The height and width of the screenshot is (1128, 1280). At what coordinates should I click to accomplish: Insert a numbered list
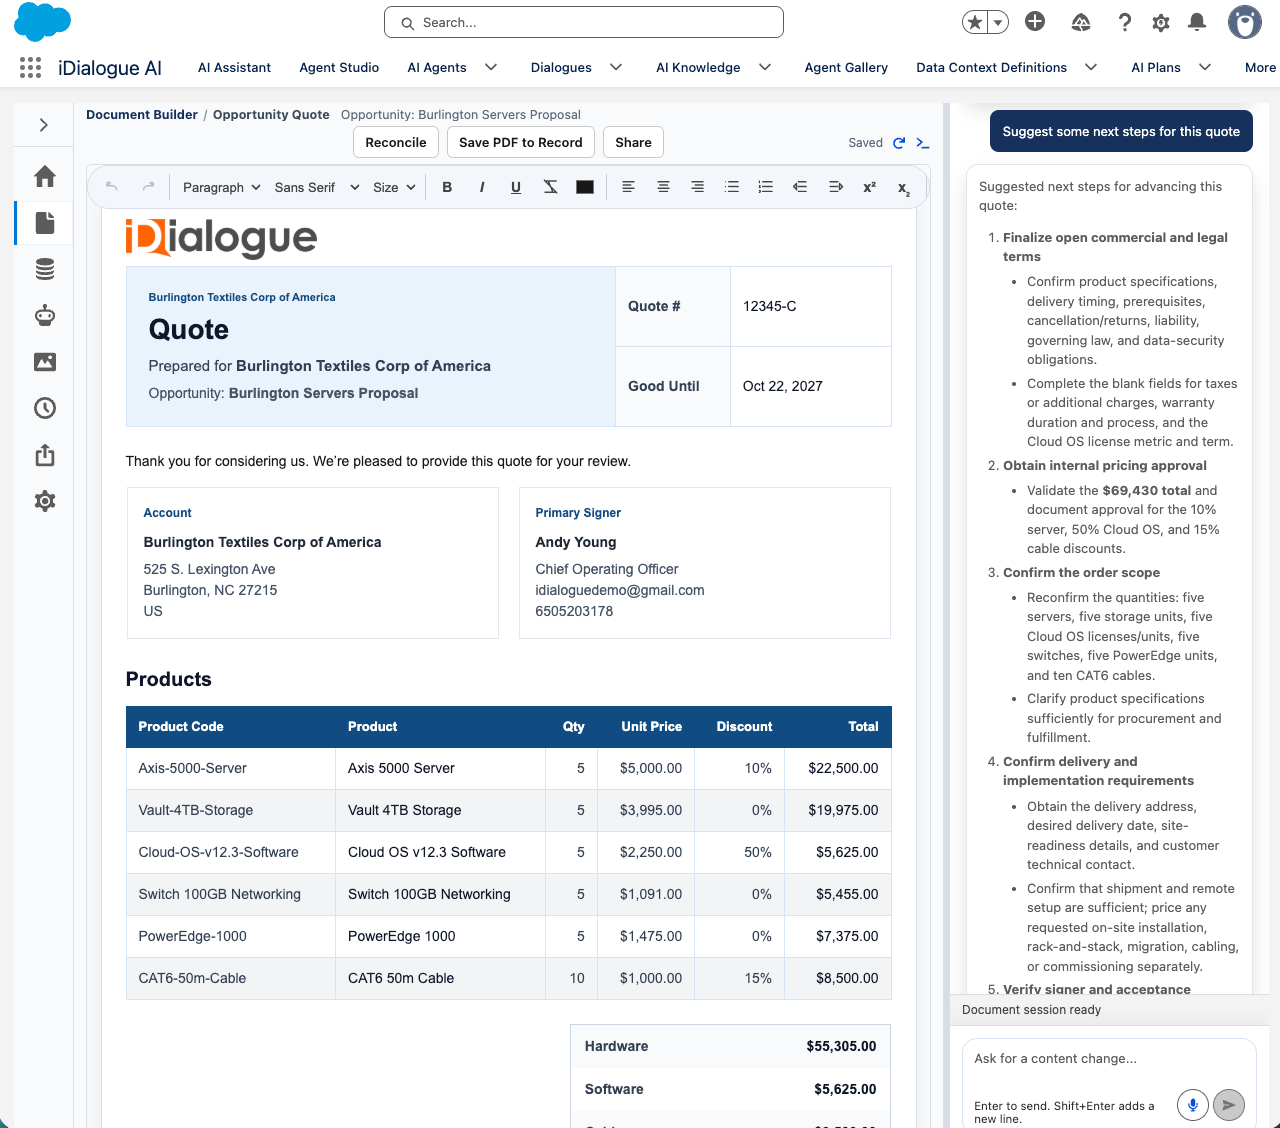(766, 187)
